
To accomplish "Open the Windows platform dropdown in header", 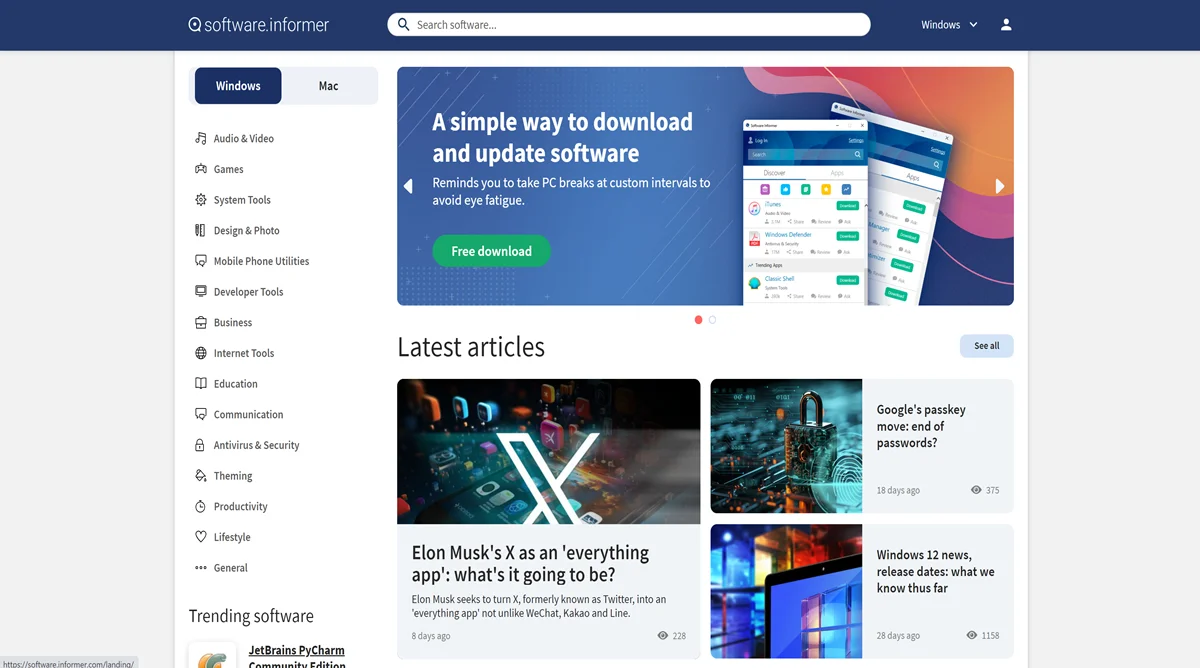I will (x=949, y=25).
